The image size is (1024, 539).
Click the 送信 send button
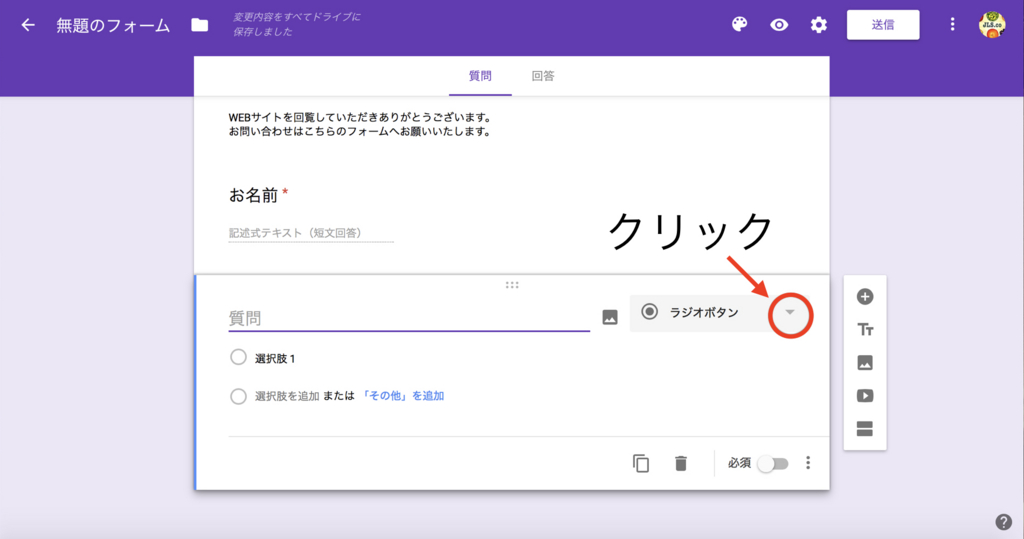point(883,25)
